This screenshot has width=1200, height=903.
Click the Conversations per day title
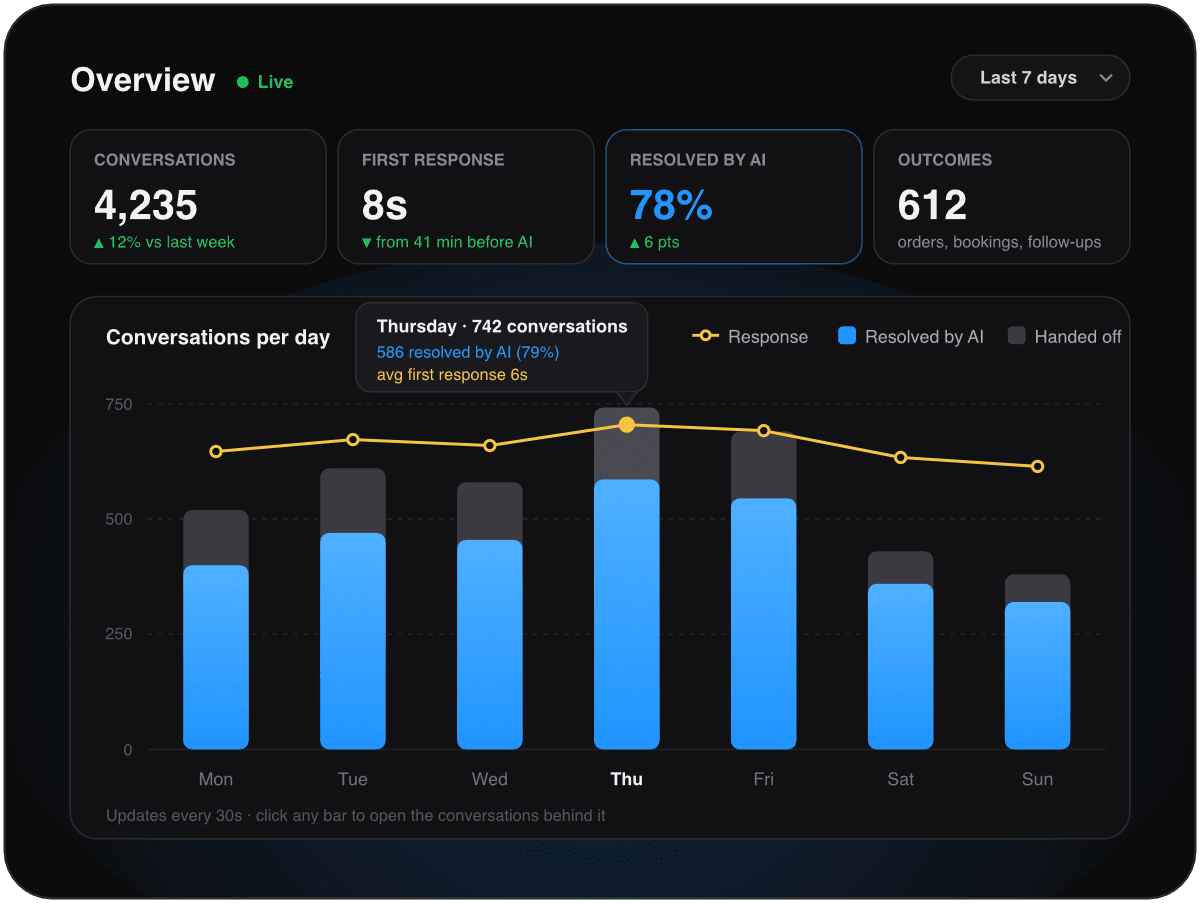218,337
